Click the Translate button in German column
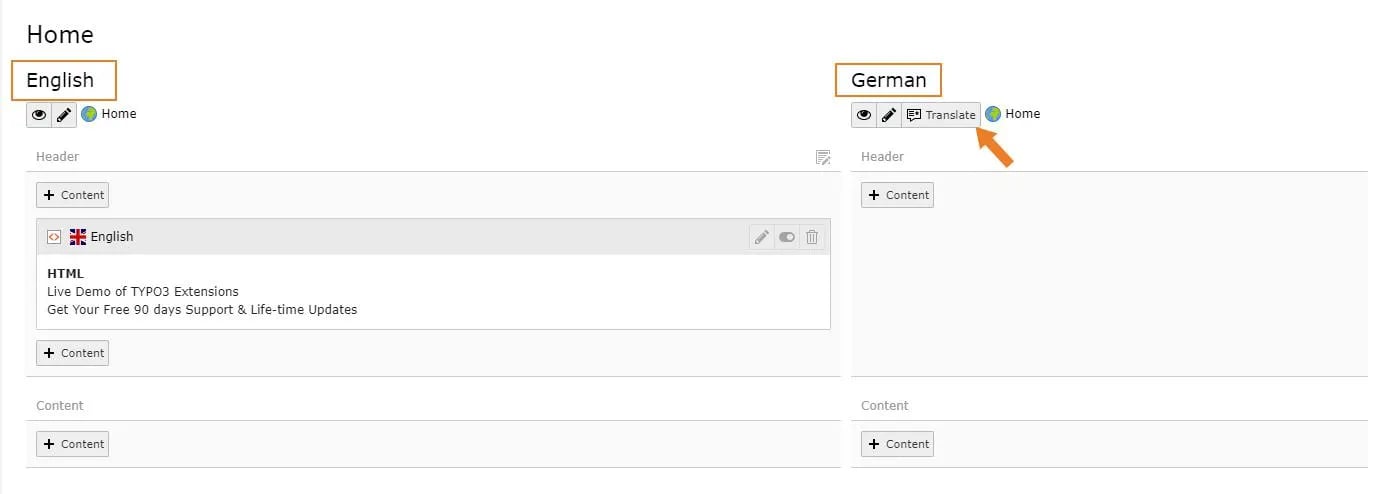 [941, 115]
